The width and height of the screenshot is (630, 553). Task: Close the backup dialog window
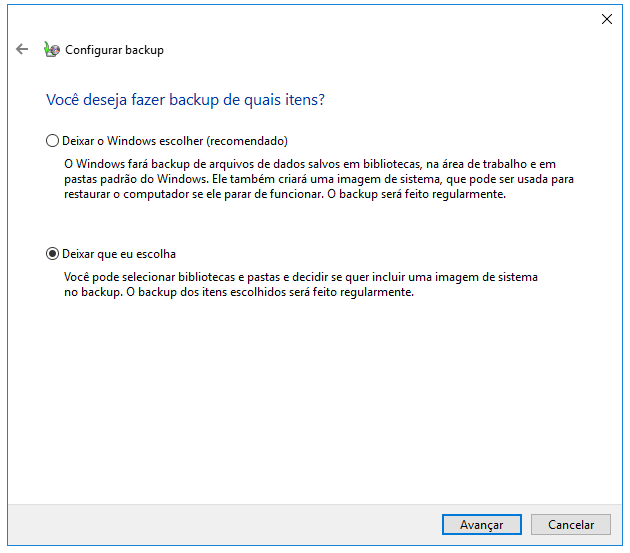coord(607,19)
